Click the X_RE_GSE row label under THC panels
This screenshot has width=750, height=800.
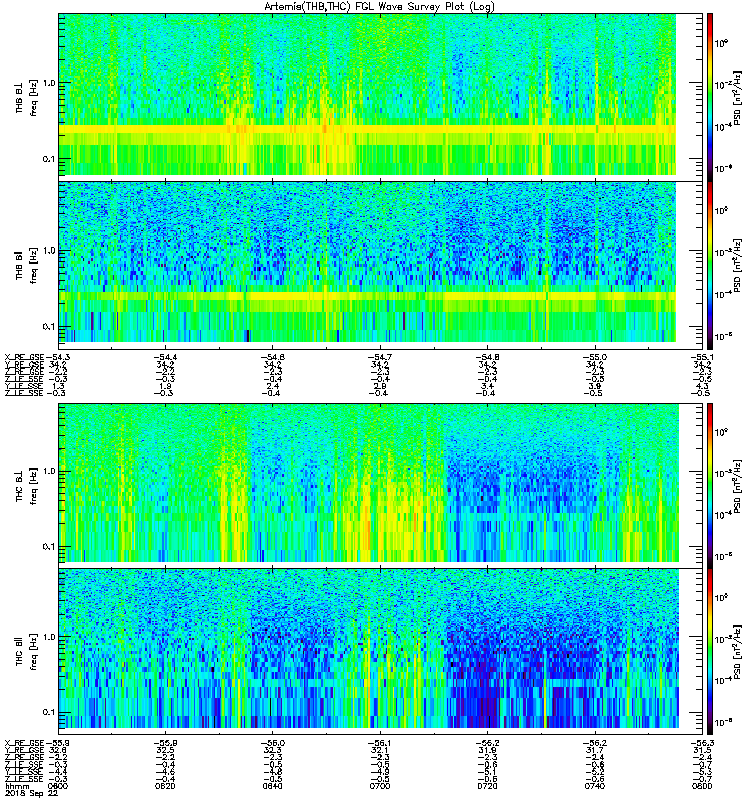pyautogui.click(x=24, y=743)
